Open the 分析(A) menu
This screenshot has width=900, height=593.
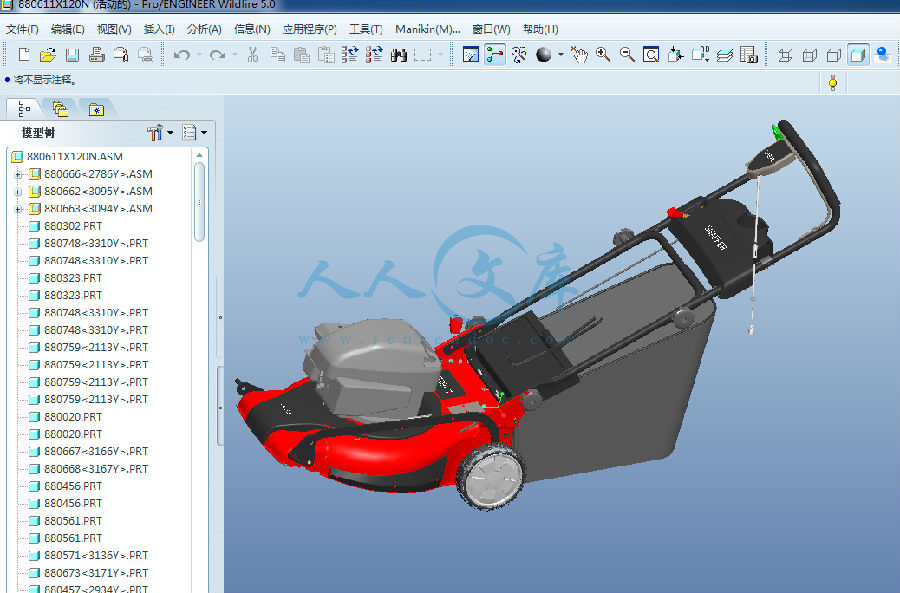pyautogui.click(x=204, y=29)
